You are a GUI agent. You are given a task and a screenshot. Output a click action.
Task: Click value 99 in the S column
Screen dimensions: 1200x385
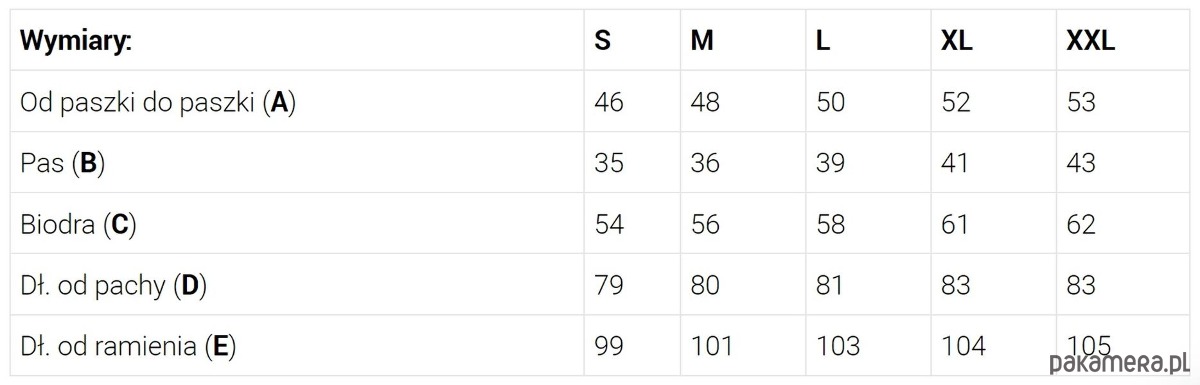[x=608, y=346]
